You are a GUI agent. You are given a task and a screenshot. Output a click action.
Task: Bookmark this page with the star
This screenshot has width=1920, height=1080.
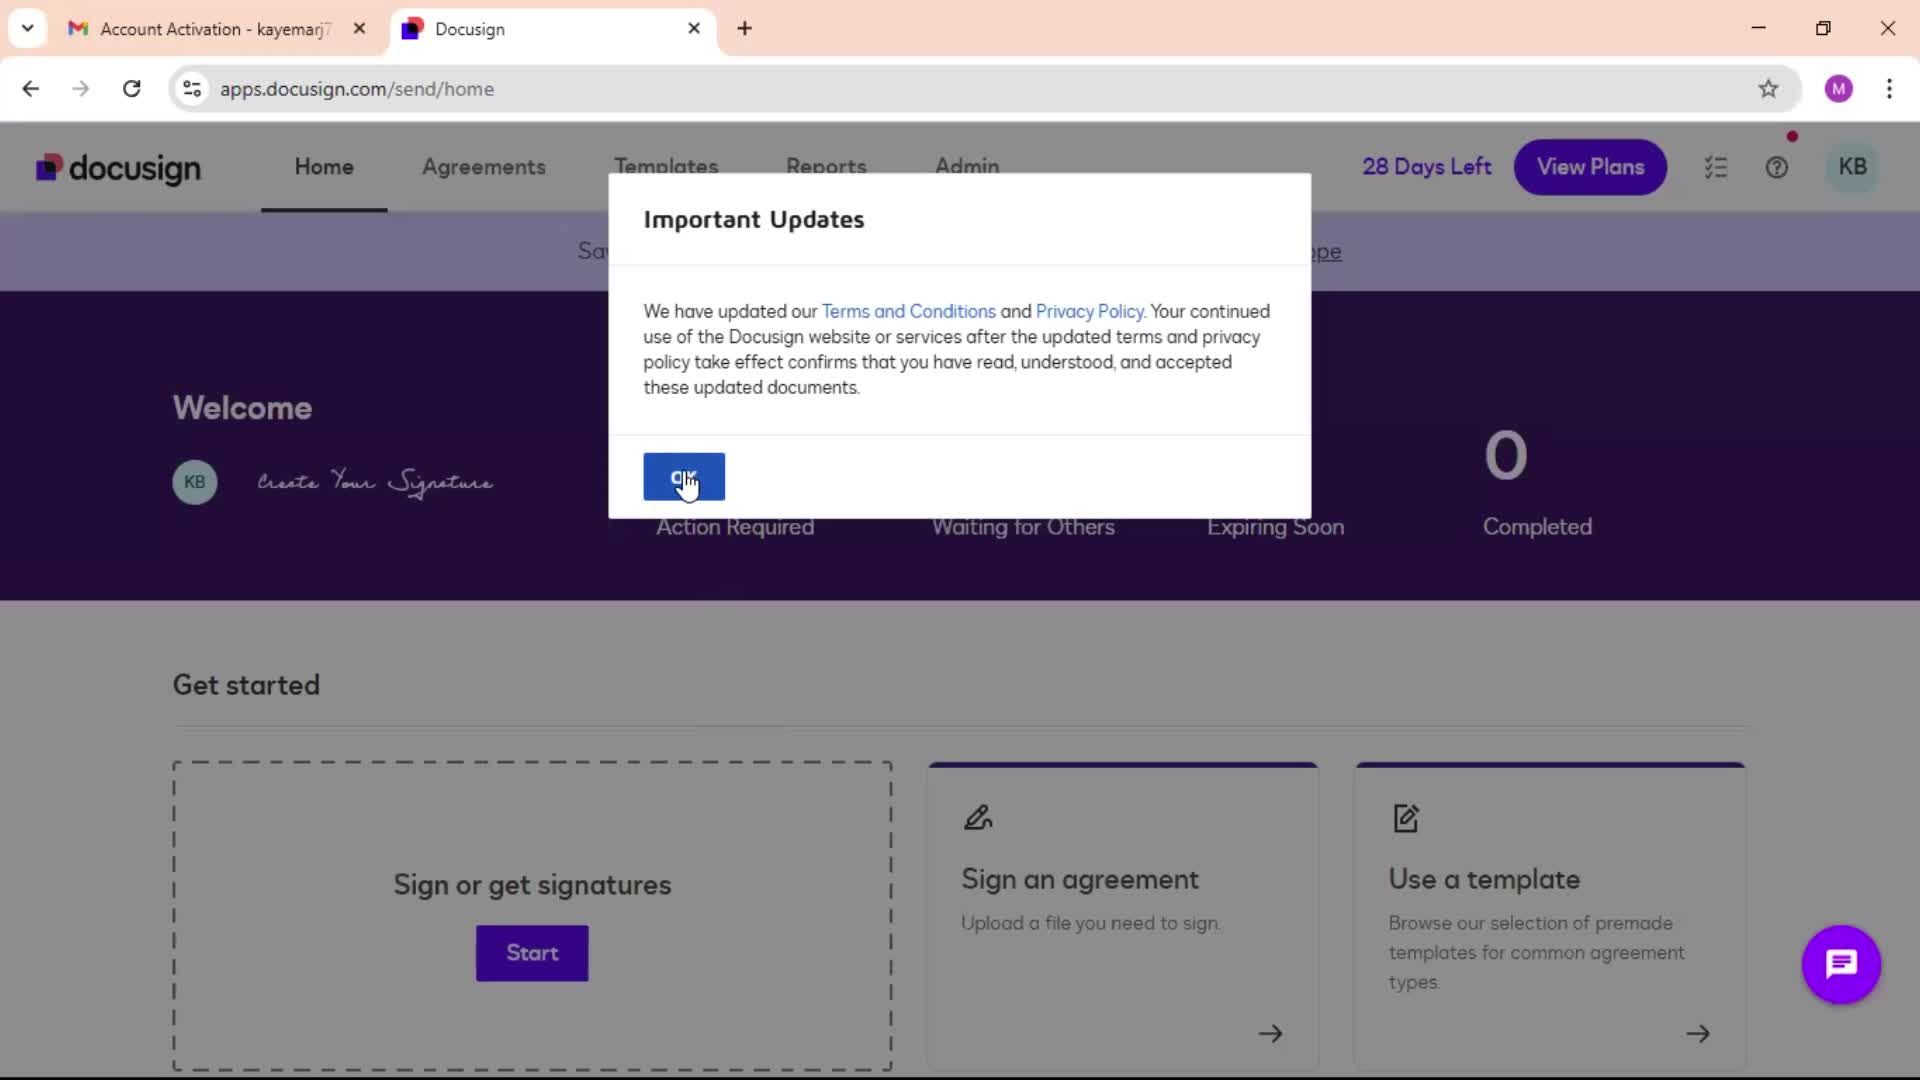tap(1768, 89)
